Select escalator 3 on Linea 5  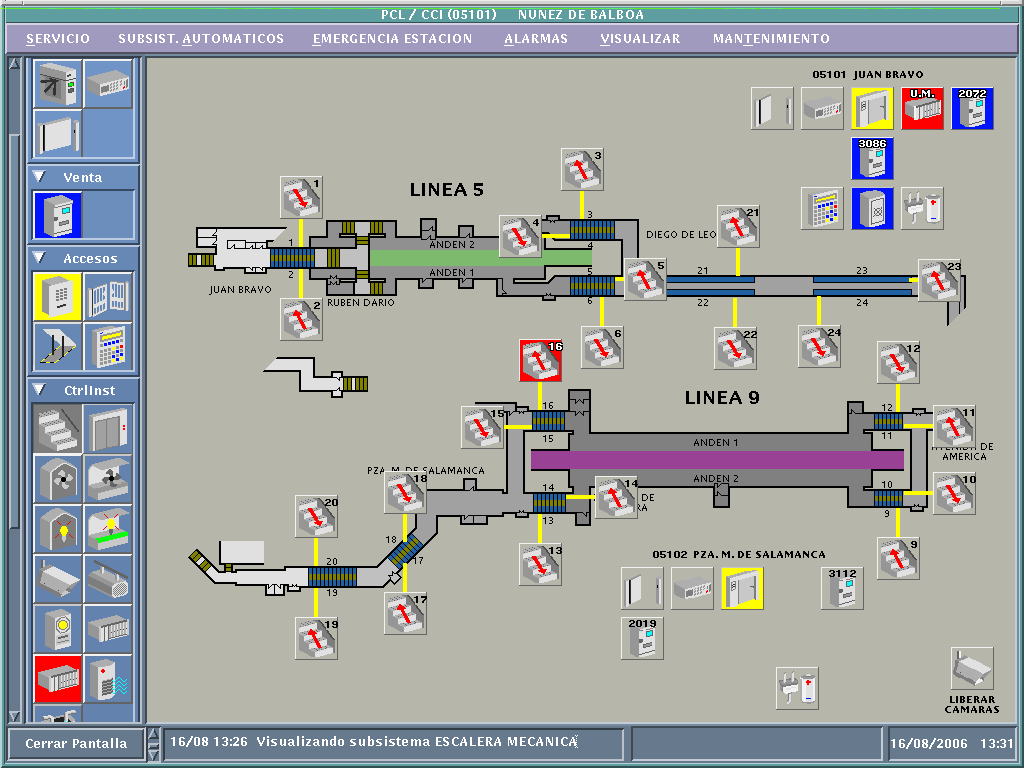coord(581,170)
